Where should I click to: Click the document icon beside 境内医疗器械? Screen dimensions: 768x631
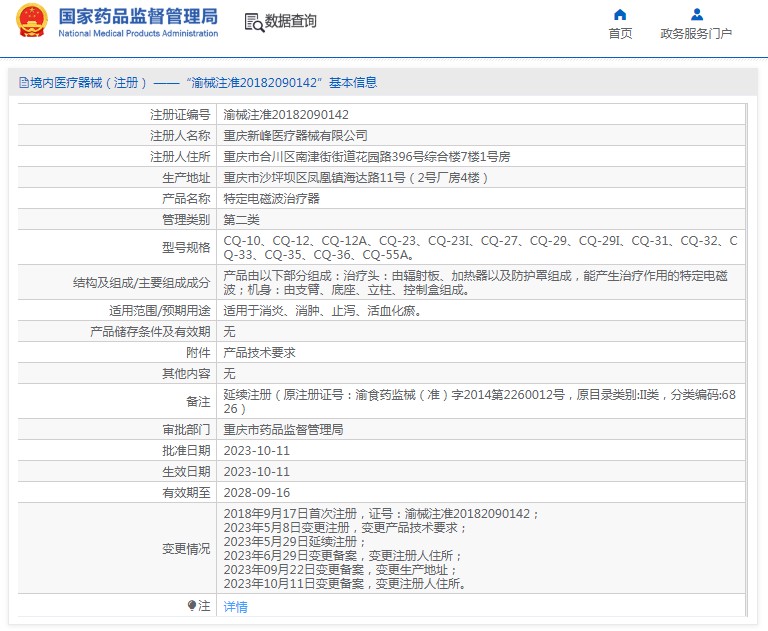click(24, 82)
